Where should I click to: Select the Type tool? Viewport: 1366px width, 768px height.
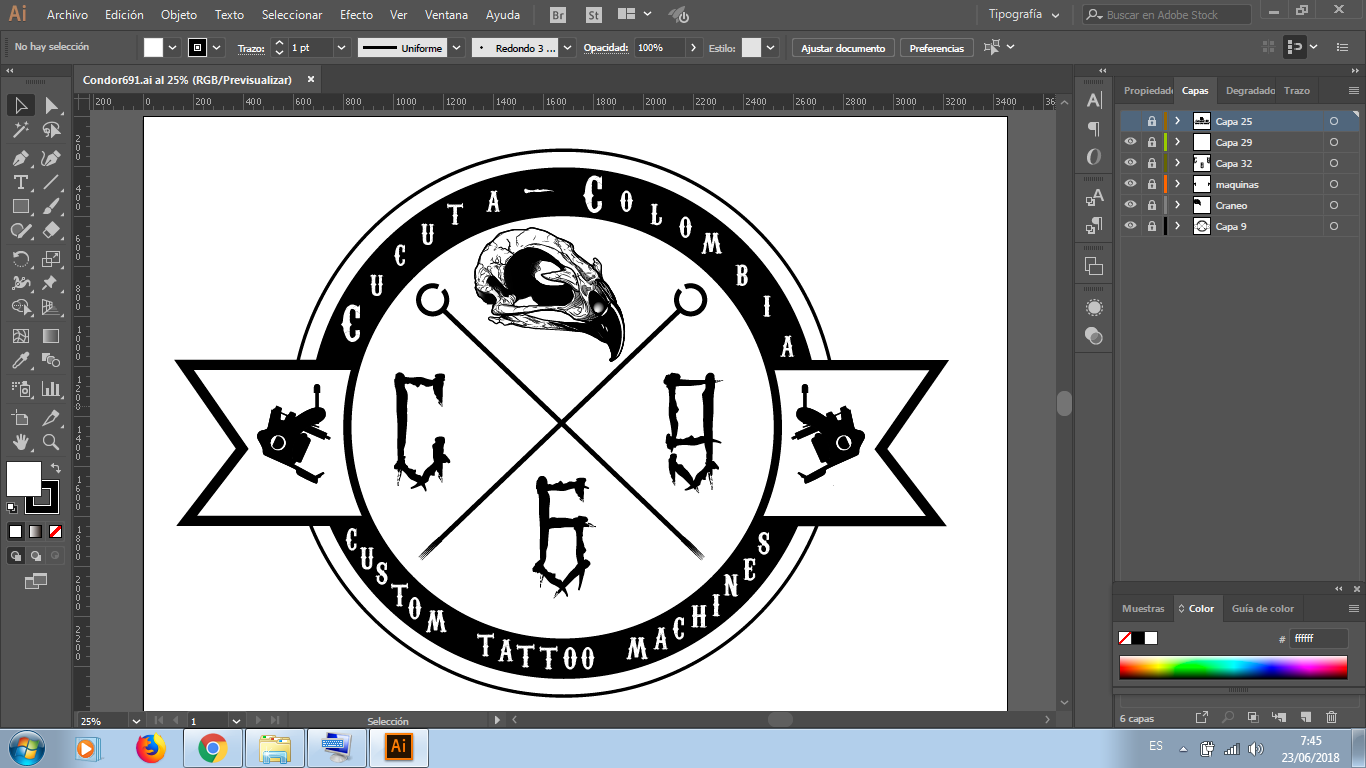[20, 182]
